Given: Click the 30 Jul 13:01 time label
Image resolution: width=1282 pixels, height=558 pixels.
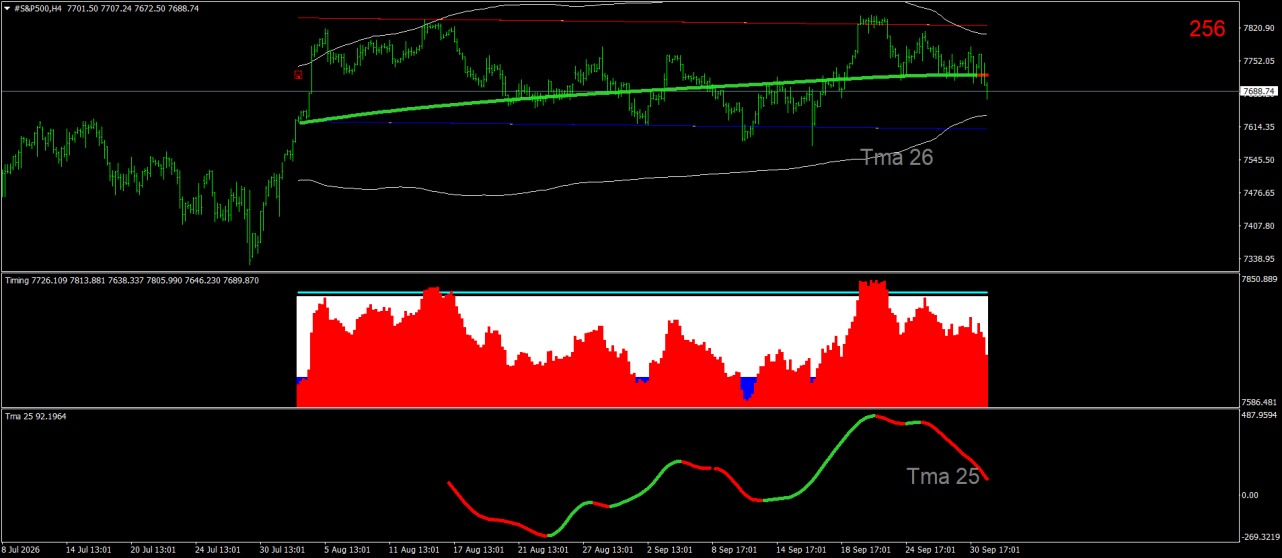Looking at the screenshot, I should pos(283,550).
